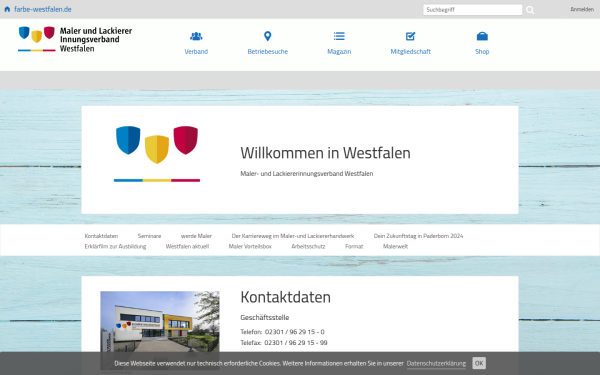The height and width of the screenshot is (375, 600).
Task: Open Dein Zukunftstag in Paderborn 2024
Action: pyautogui.click(x=418, y=236)
